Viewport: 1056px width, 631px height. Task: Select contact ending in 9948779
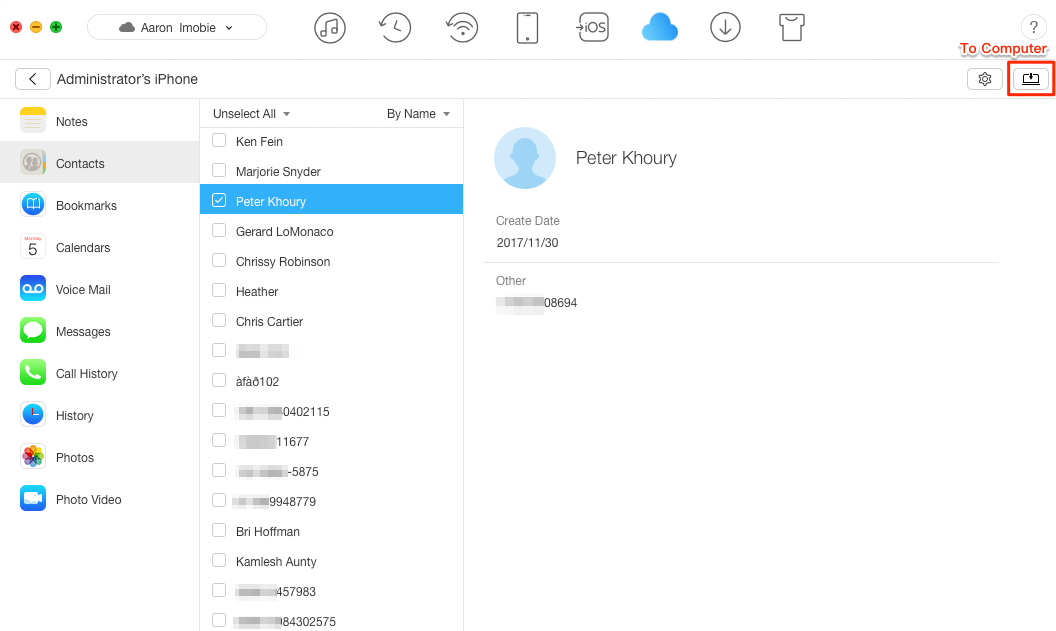click(x=331, y=501)
